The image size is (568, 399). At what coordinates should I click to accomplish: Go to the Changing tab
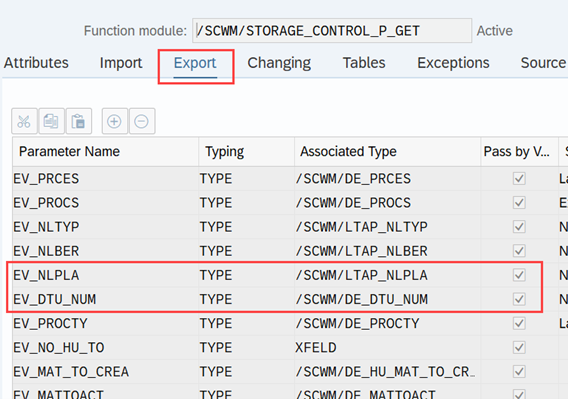[x=279, y=63]
